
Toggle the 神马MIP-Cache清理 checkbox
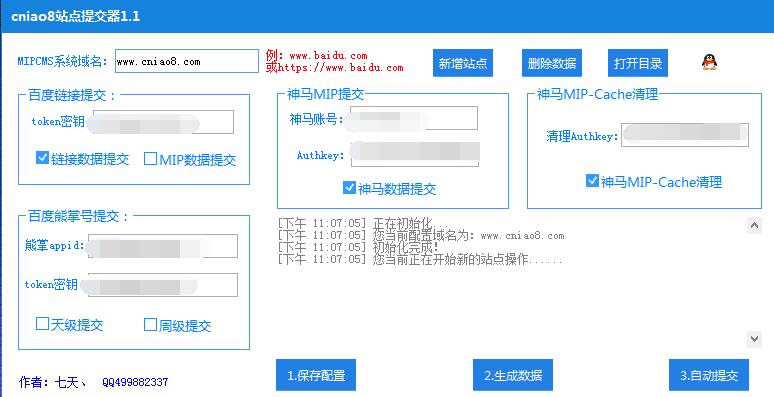tap(592, 181)
